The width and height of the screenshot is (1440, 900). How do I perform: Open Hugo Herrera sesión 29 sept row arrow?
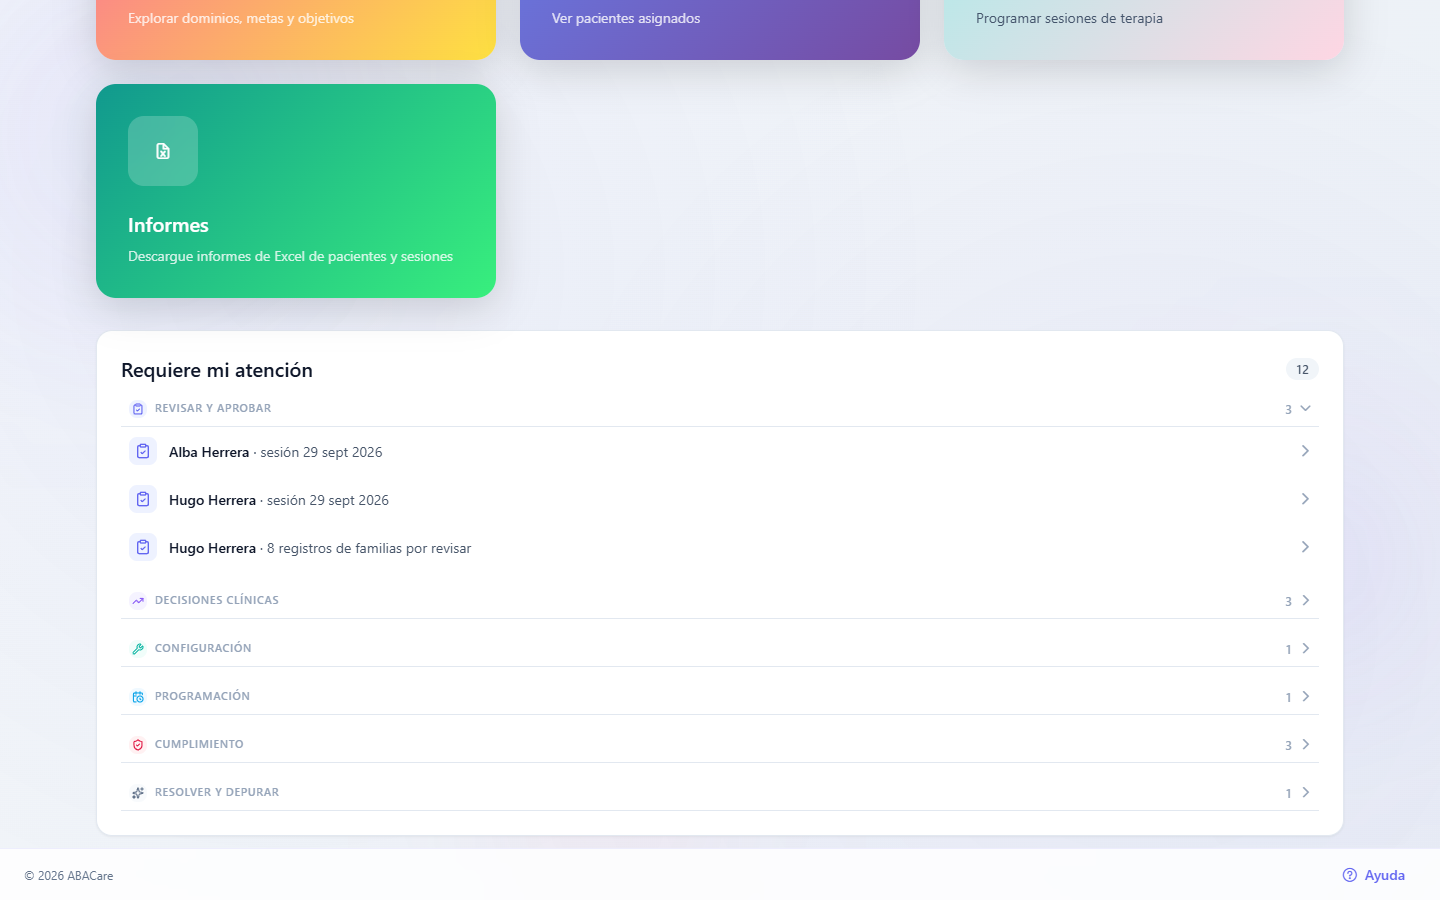(x=1305, y=499)
